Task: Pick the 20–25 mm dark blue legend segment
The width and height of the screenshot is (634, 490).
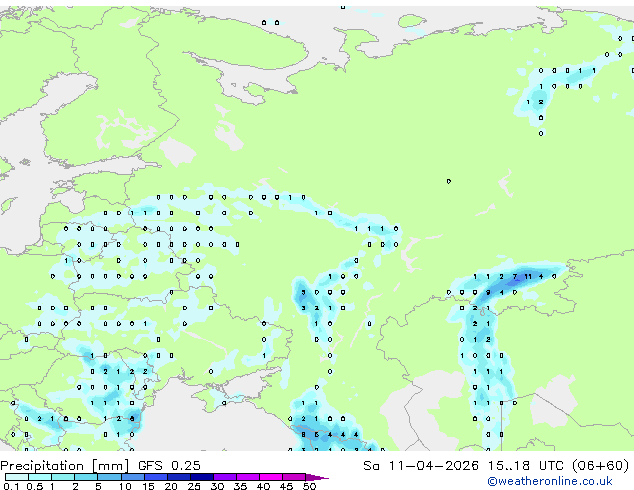Action: point(178,477)
